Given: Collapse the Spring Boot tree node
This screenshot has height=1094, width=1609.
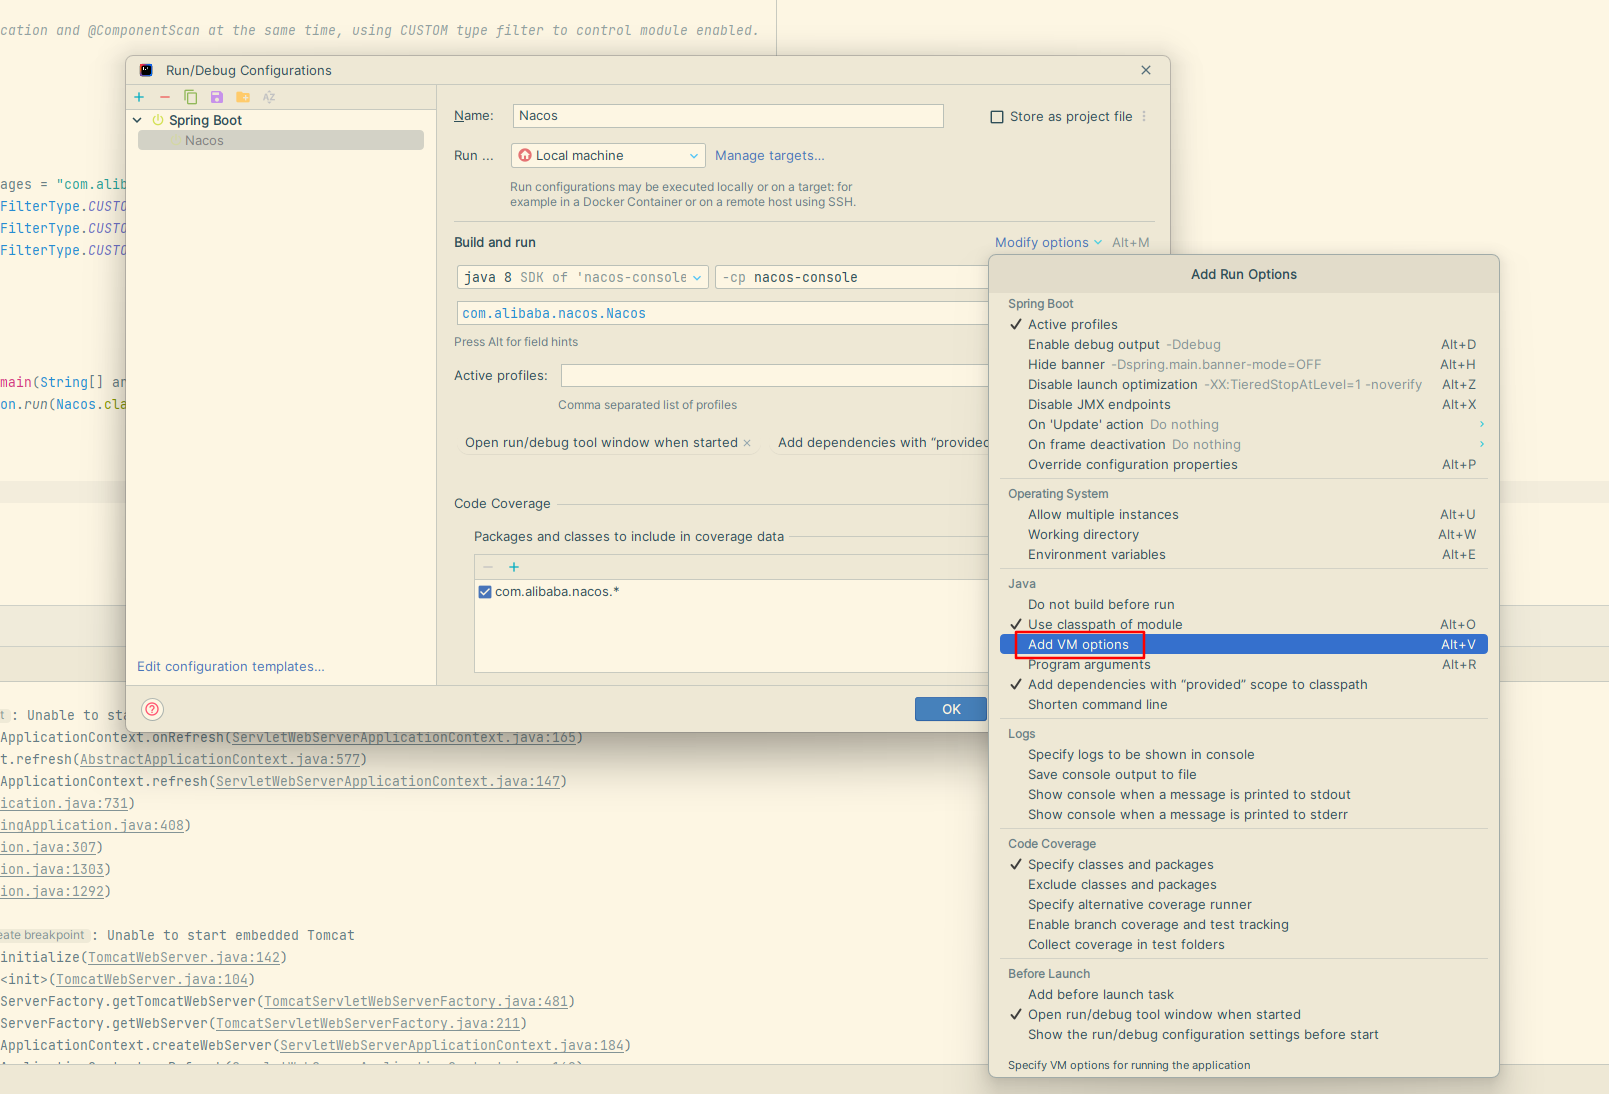Looking at the screenshot, I should 138,120.
